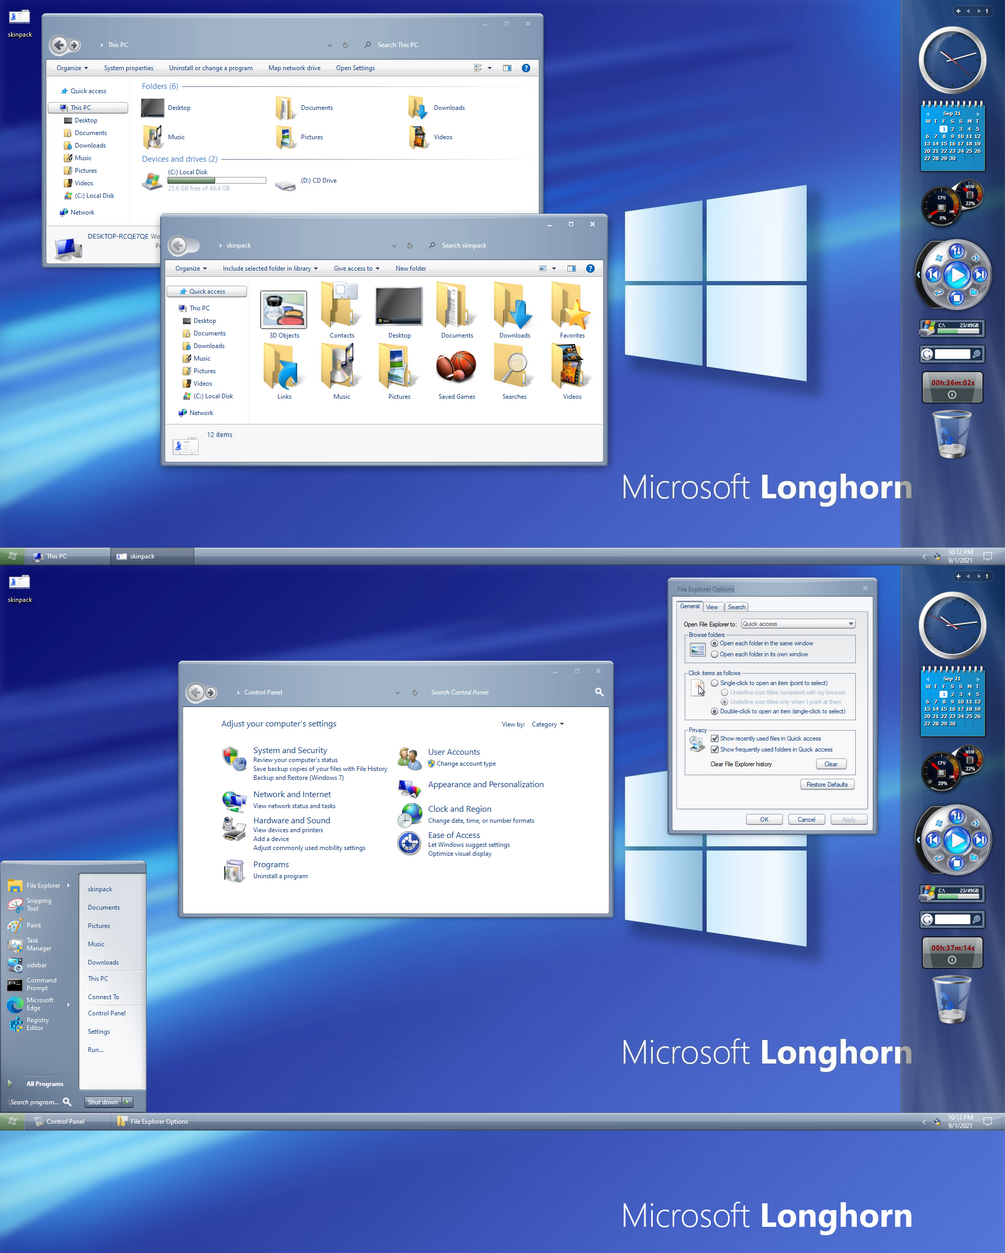
Task: Choose Run... in the Start menu
Action: (x=95, y=1050)
